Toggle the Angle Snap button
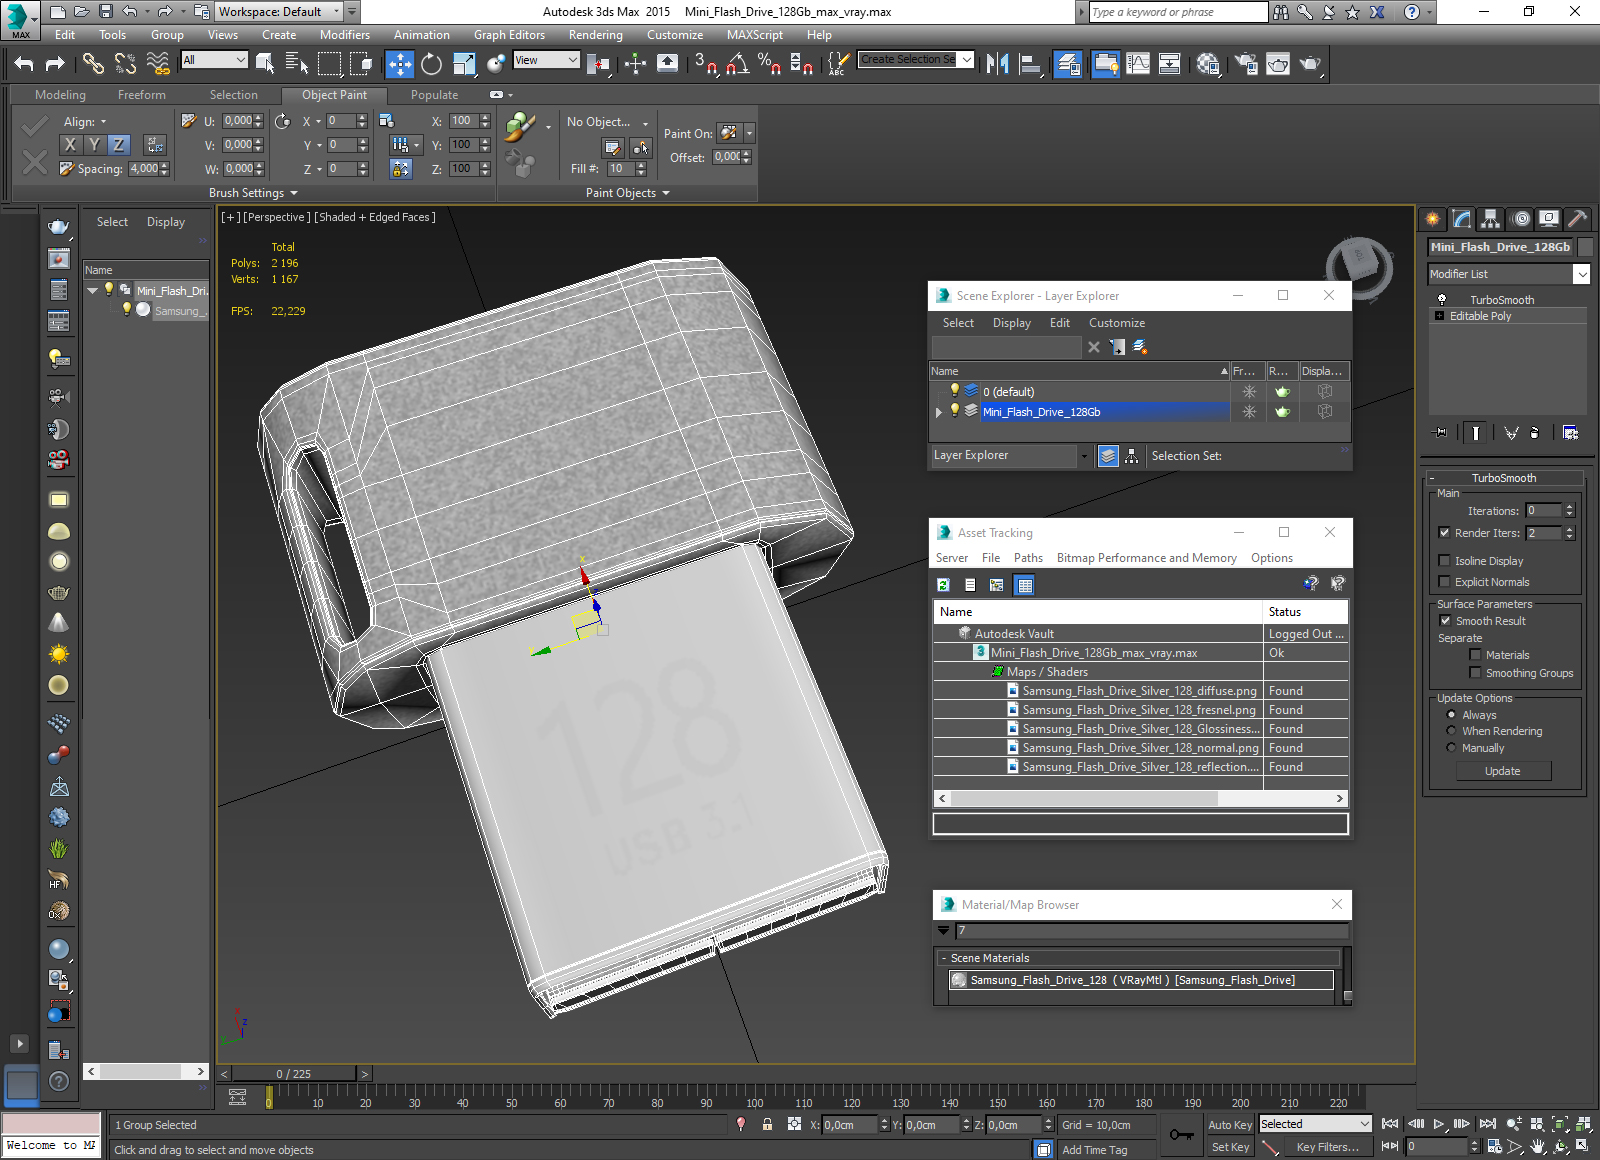Viewport: 1600px width, 1160px height. pos(737,64)
